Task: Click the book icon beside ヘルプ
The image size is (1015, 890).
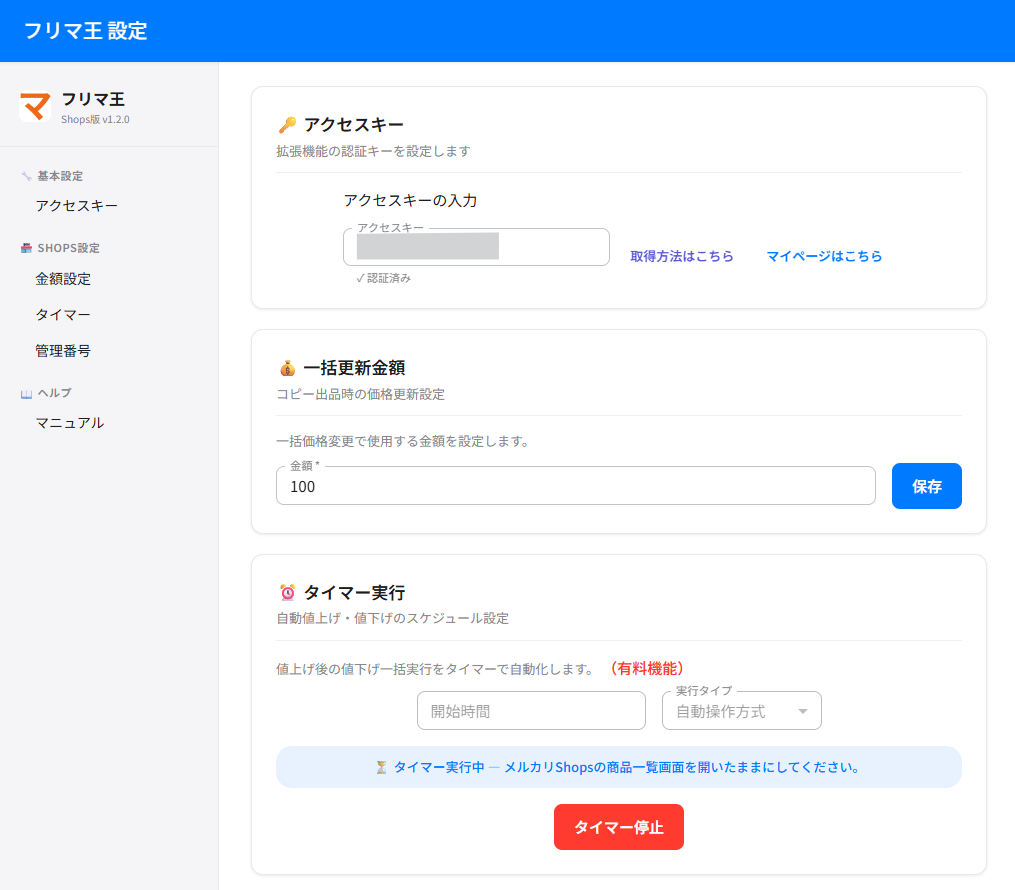Action: pyautogui.click(x=26, y=393)
